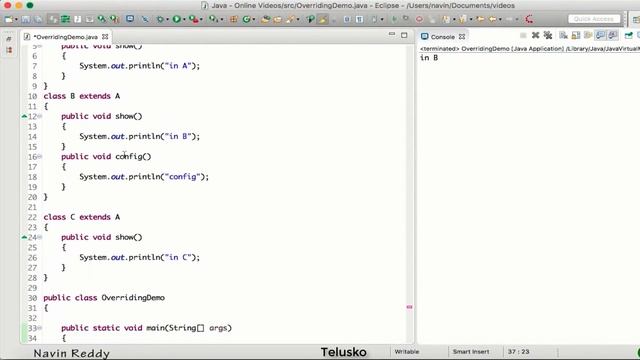
Task: Click the Save icon in toolbar
Action: click(26, 19)
